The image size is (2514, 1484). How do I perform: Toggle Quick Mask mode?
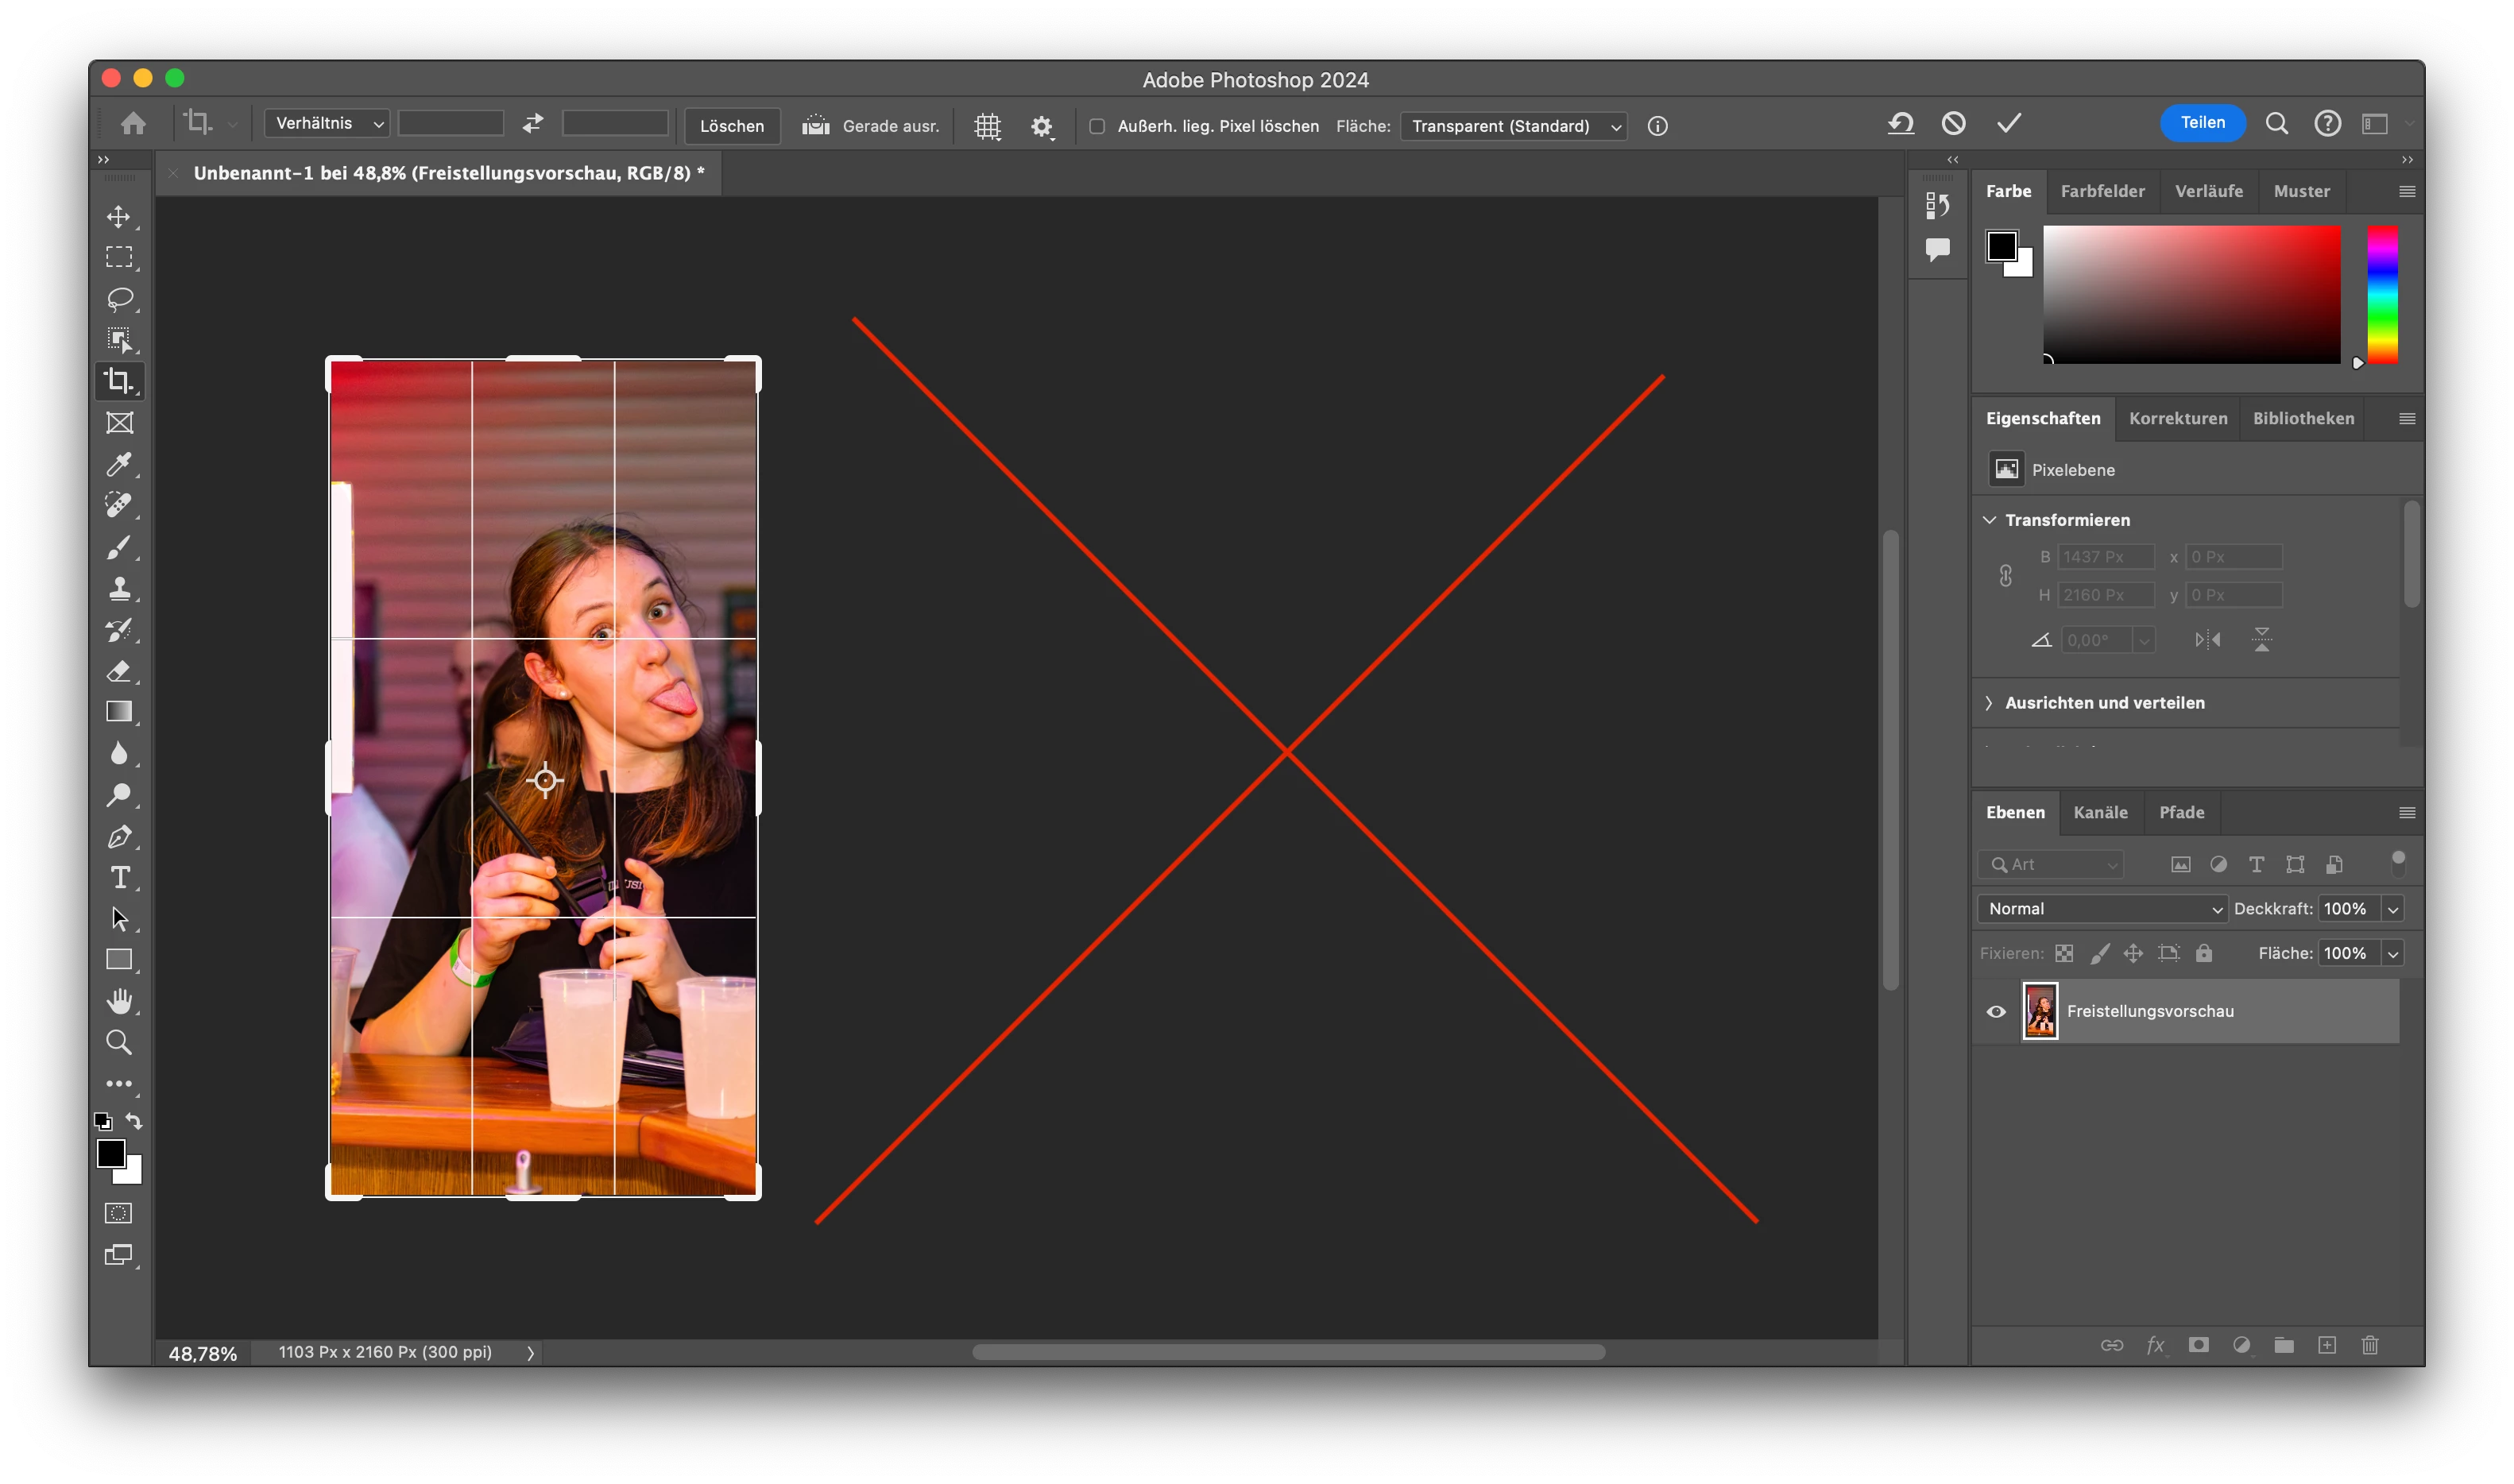(x=119, y=1213)
